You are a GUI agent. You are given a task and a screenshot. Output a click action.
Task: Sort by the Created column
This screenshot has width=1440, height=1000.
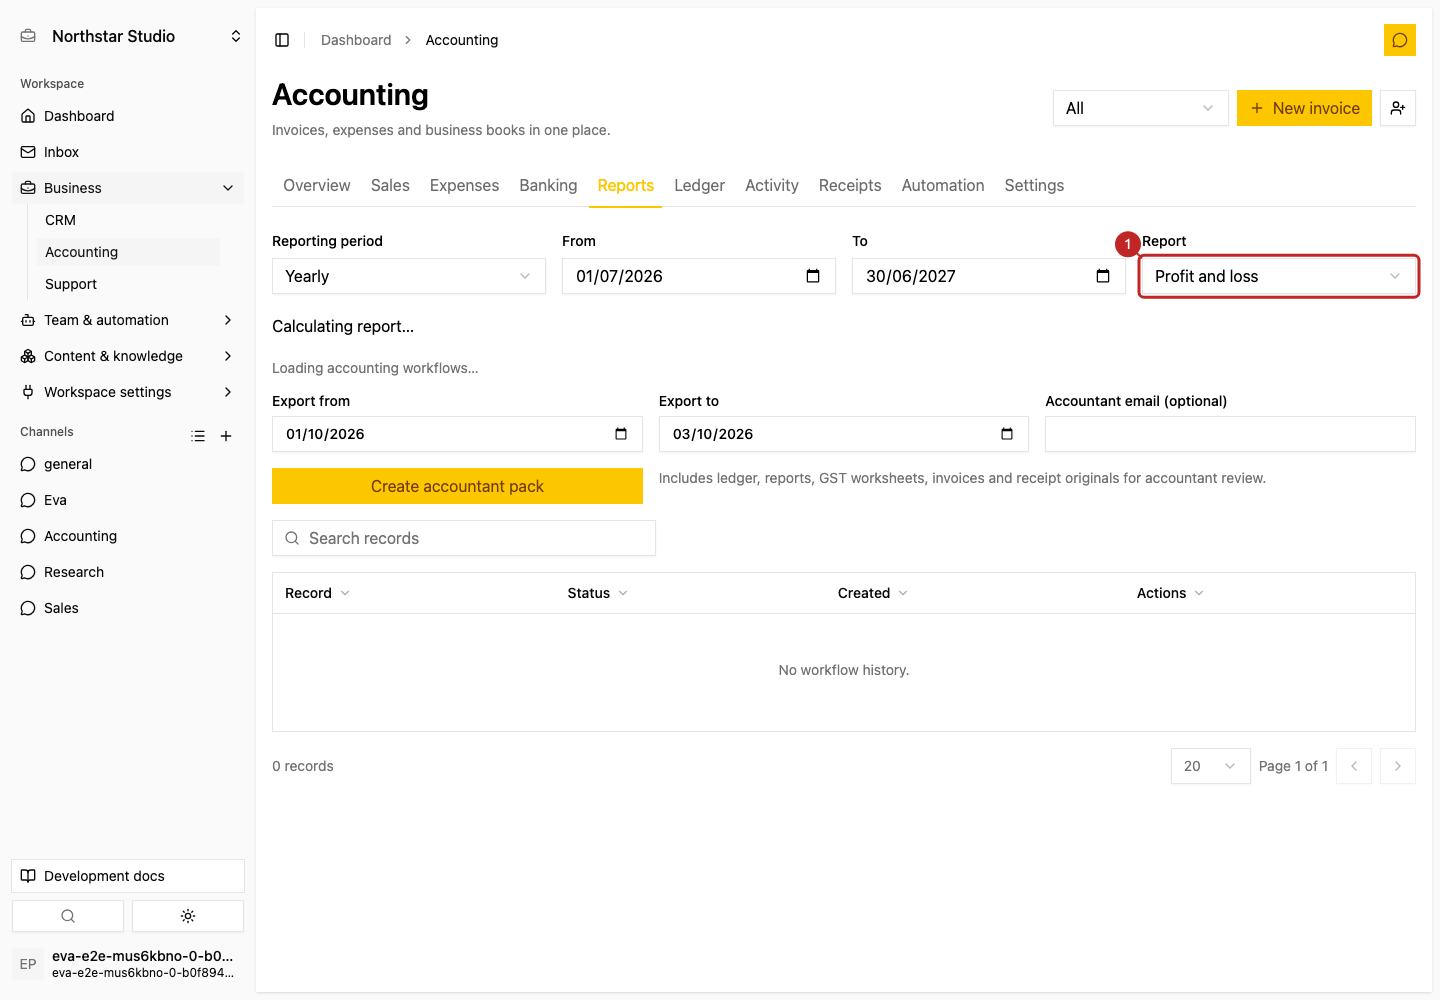(x=872, y=593)
